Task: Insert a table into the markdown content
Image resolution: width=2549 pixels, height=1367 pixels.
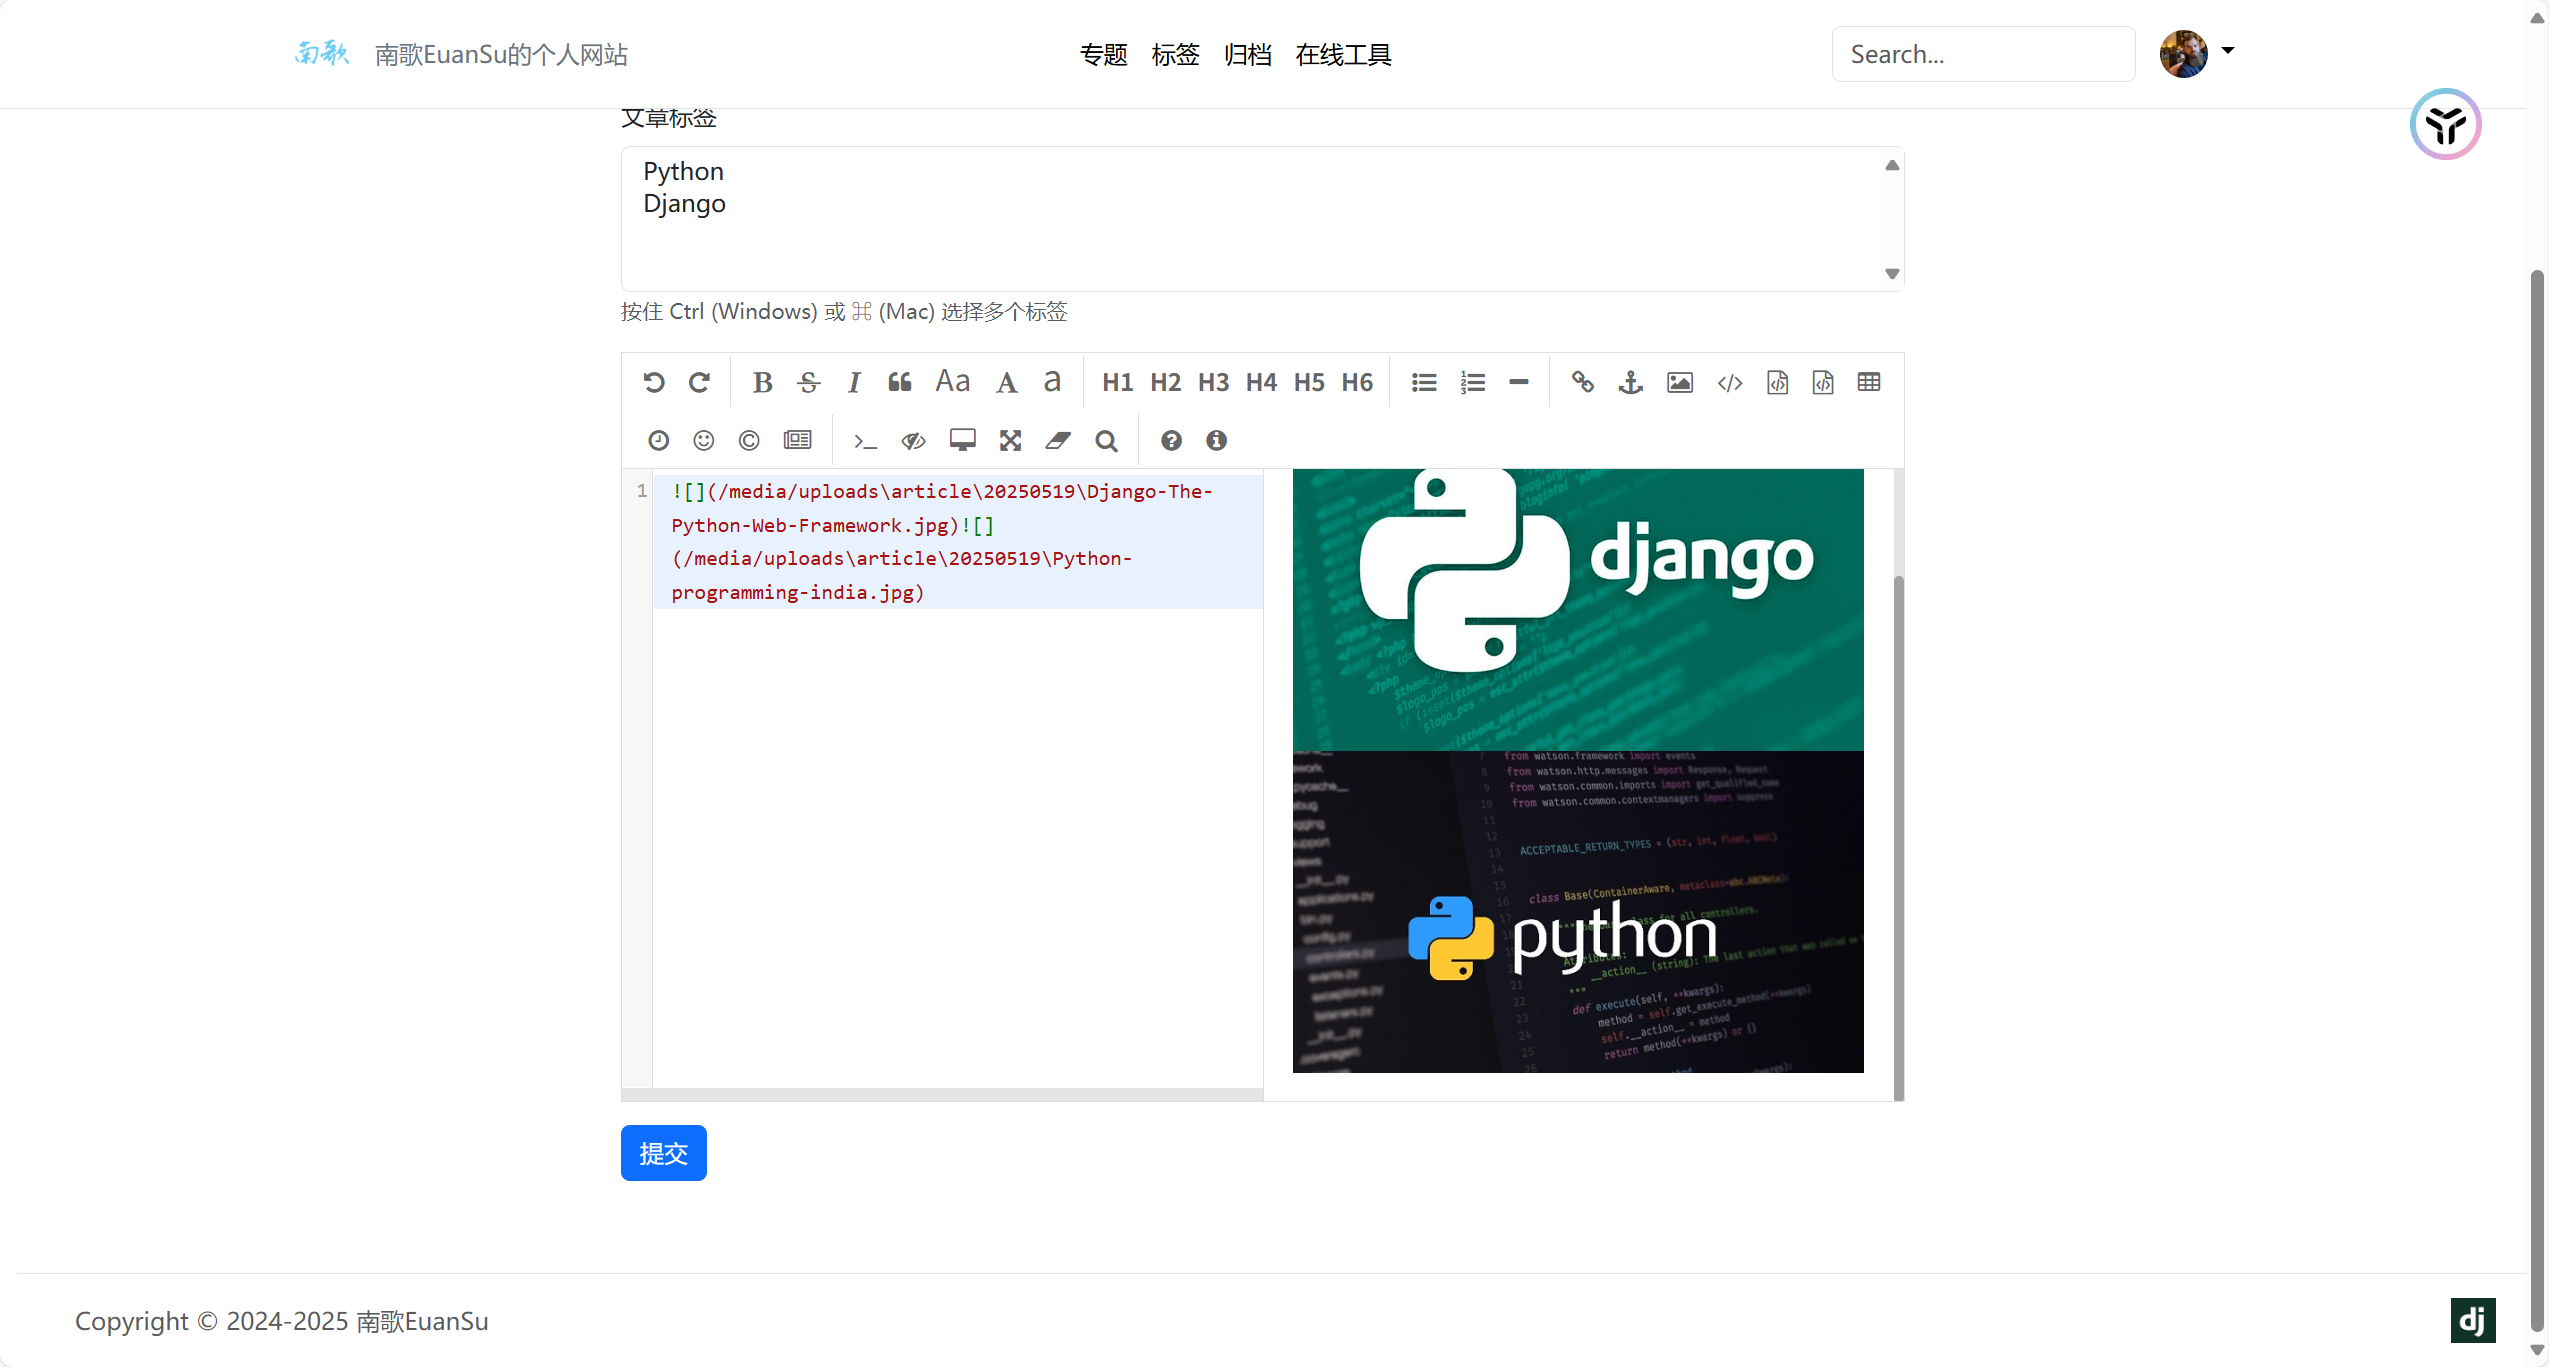Action: pos(1868,382)
